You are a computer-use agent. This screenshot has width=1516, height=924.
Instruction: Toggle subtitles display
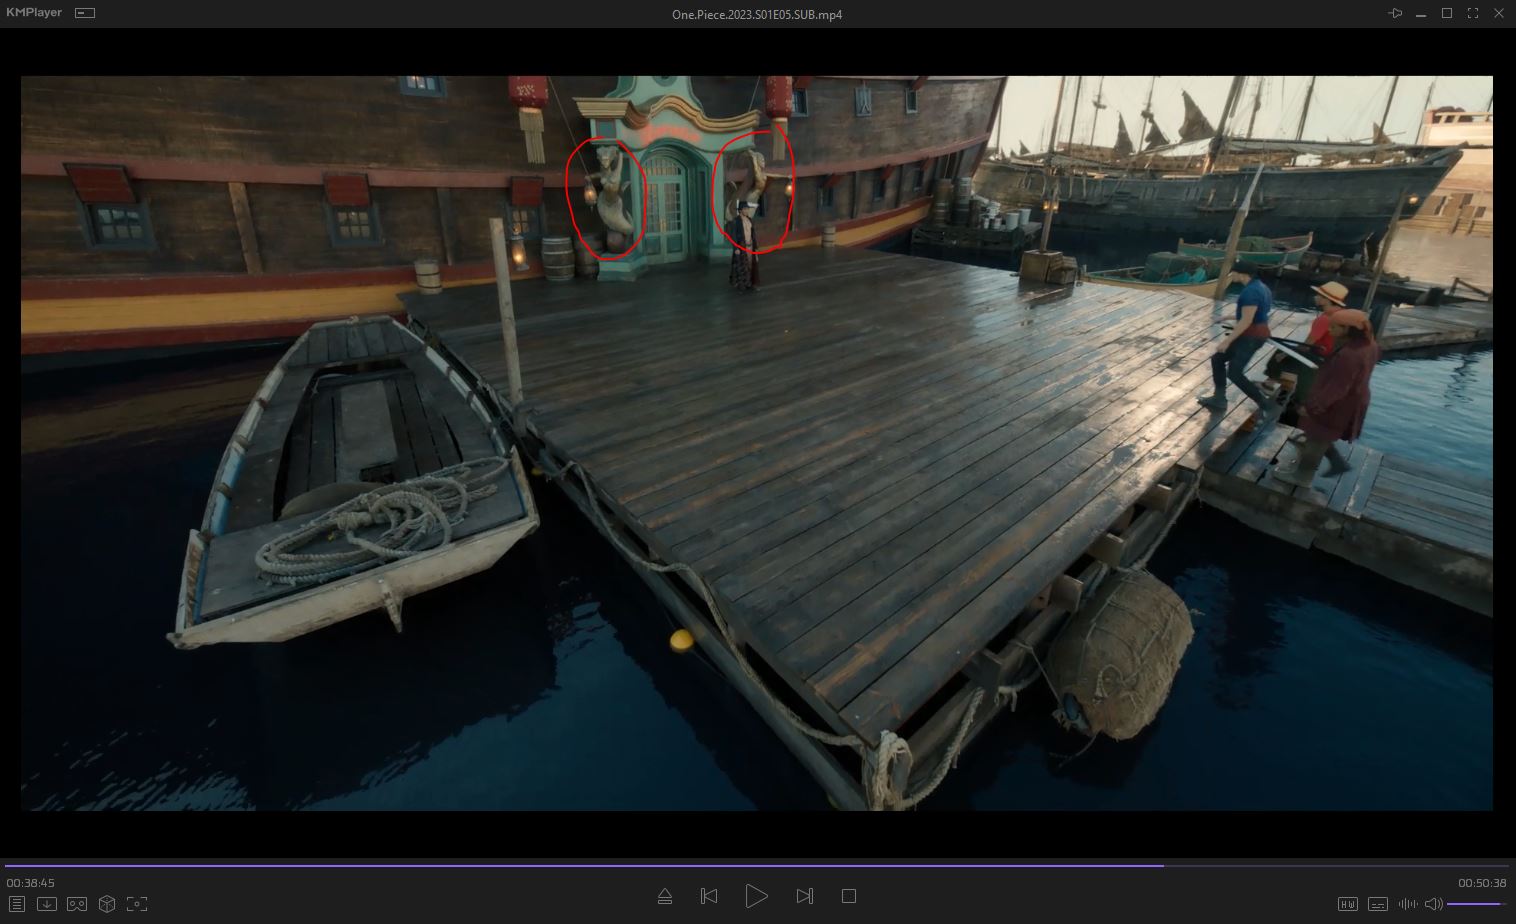(x=1378, y=904)
